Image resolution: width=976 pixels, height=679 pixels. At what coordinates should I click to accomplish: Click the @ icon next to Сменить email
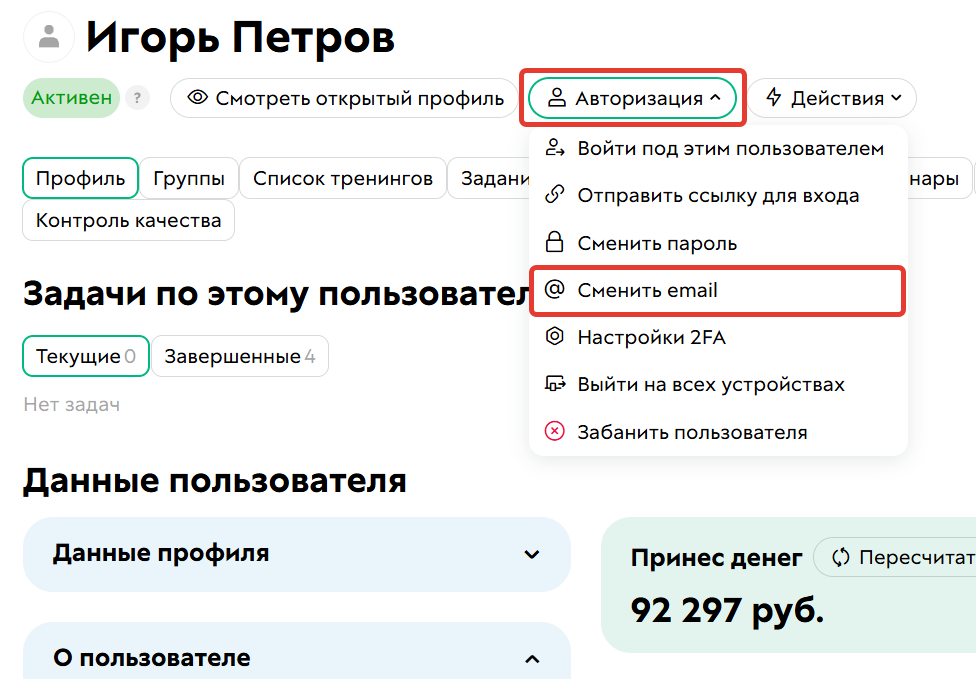[555, 291]
